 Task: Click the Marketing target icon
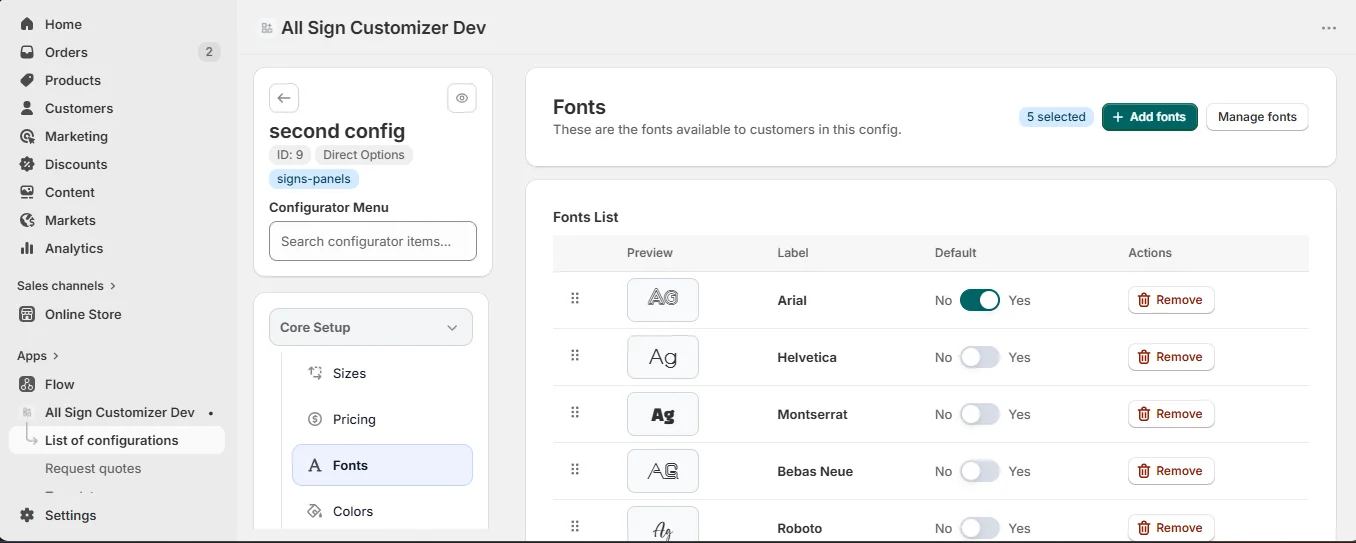tap(27, 136)
